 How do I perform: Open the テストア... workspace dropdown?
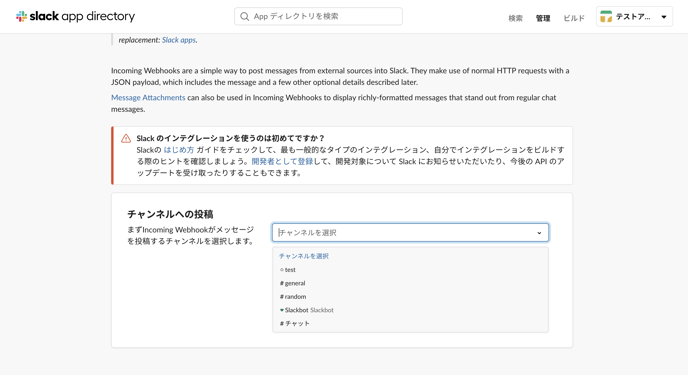[x=634, y=17]
